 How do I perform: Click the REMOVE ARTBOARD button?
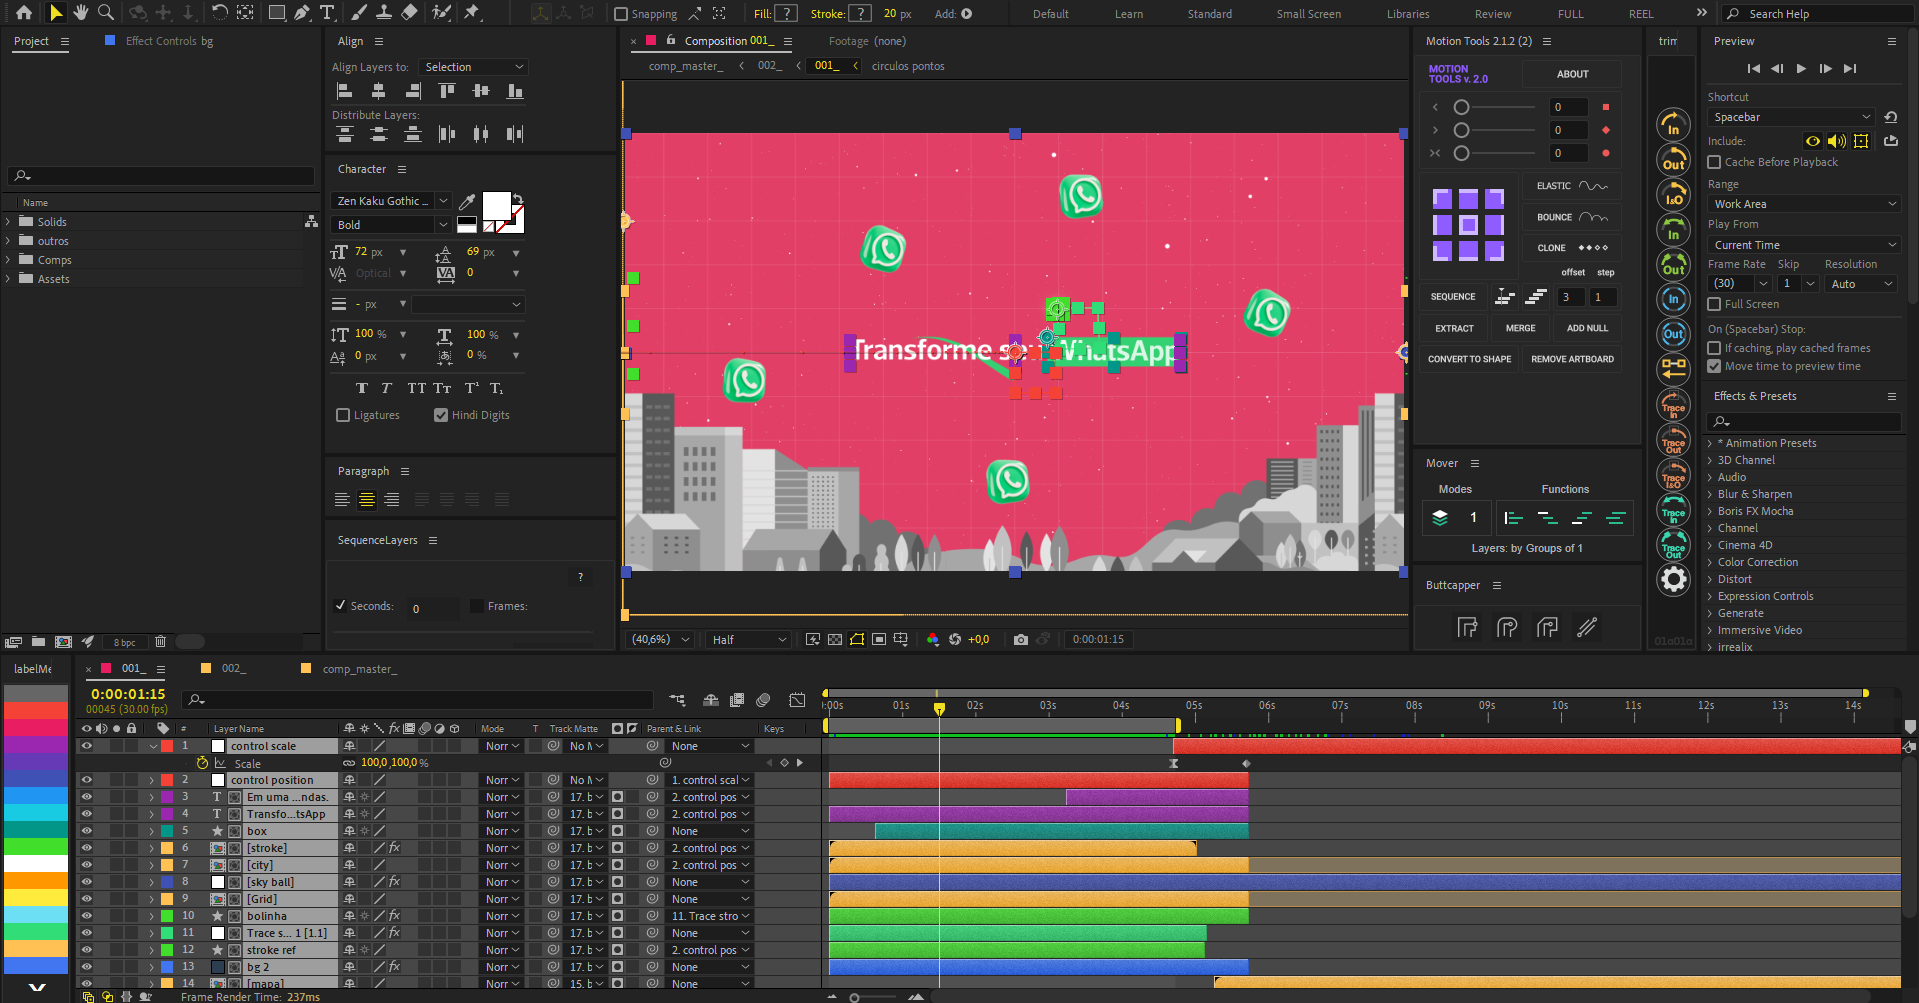click(x=1572, y=359)
